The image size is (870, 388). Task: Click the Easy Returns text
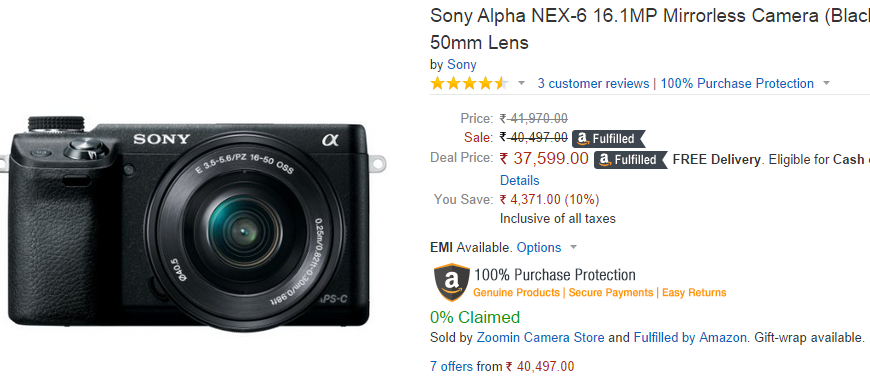click(x=694, y=293)
